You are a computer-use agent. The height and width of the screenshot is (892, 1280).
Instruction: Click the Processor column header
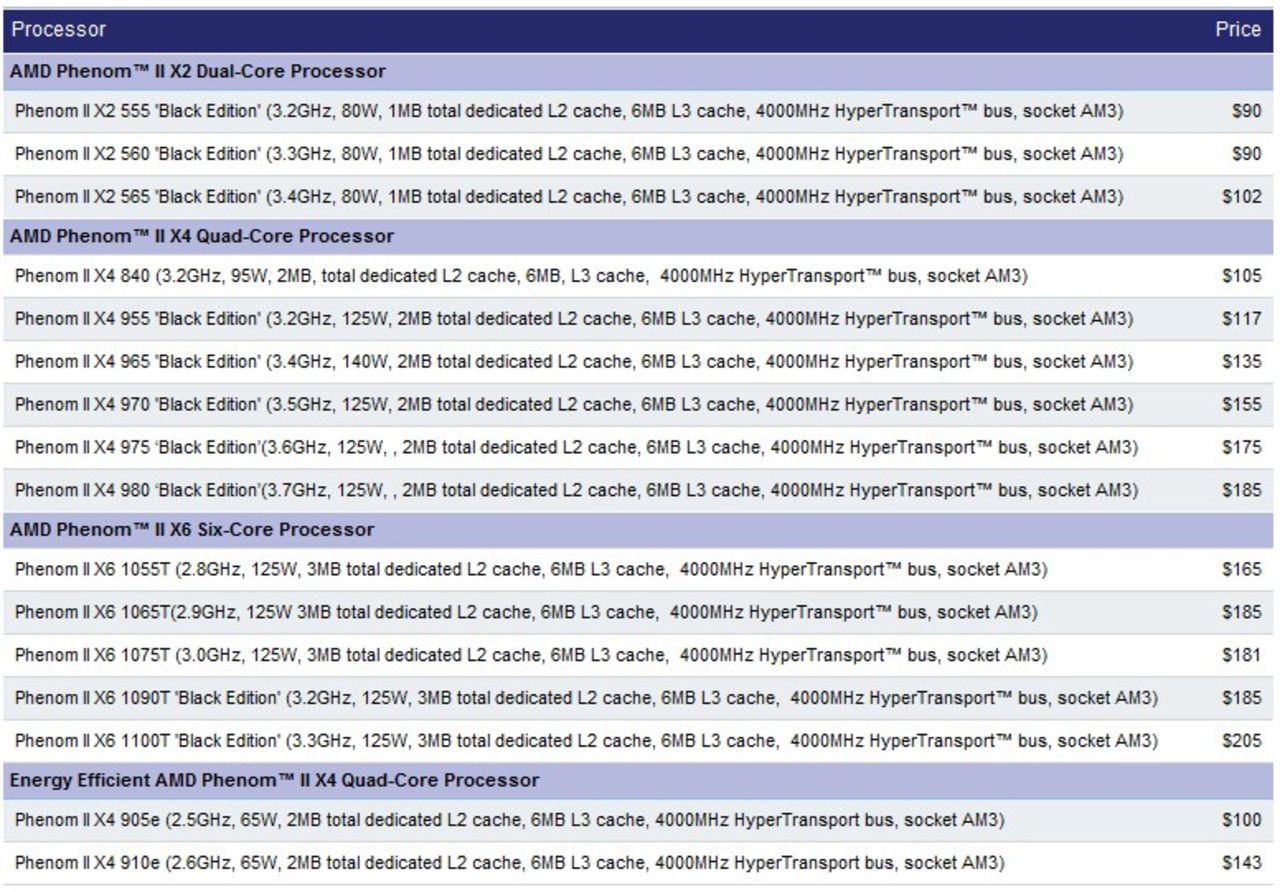tap(58, 30)
